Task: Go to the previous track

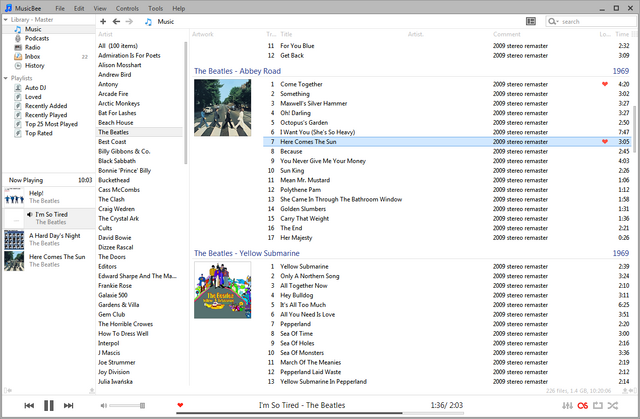Action: coord(26,405)
